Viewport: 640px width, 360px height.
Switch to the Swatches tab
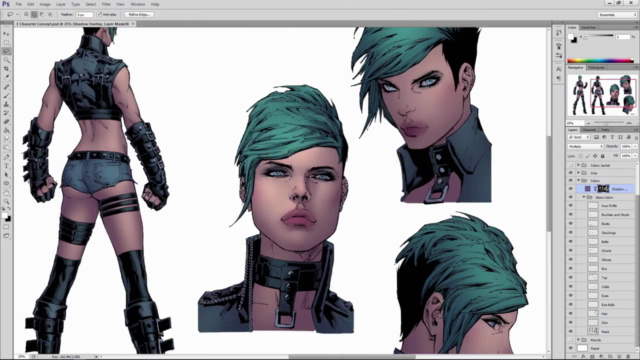[588, 27]
